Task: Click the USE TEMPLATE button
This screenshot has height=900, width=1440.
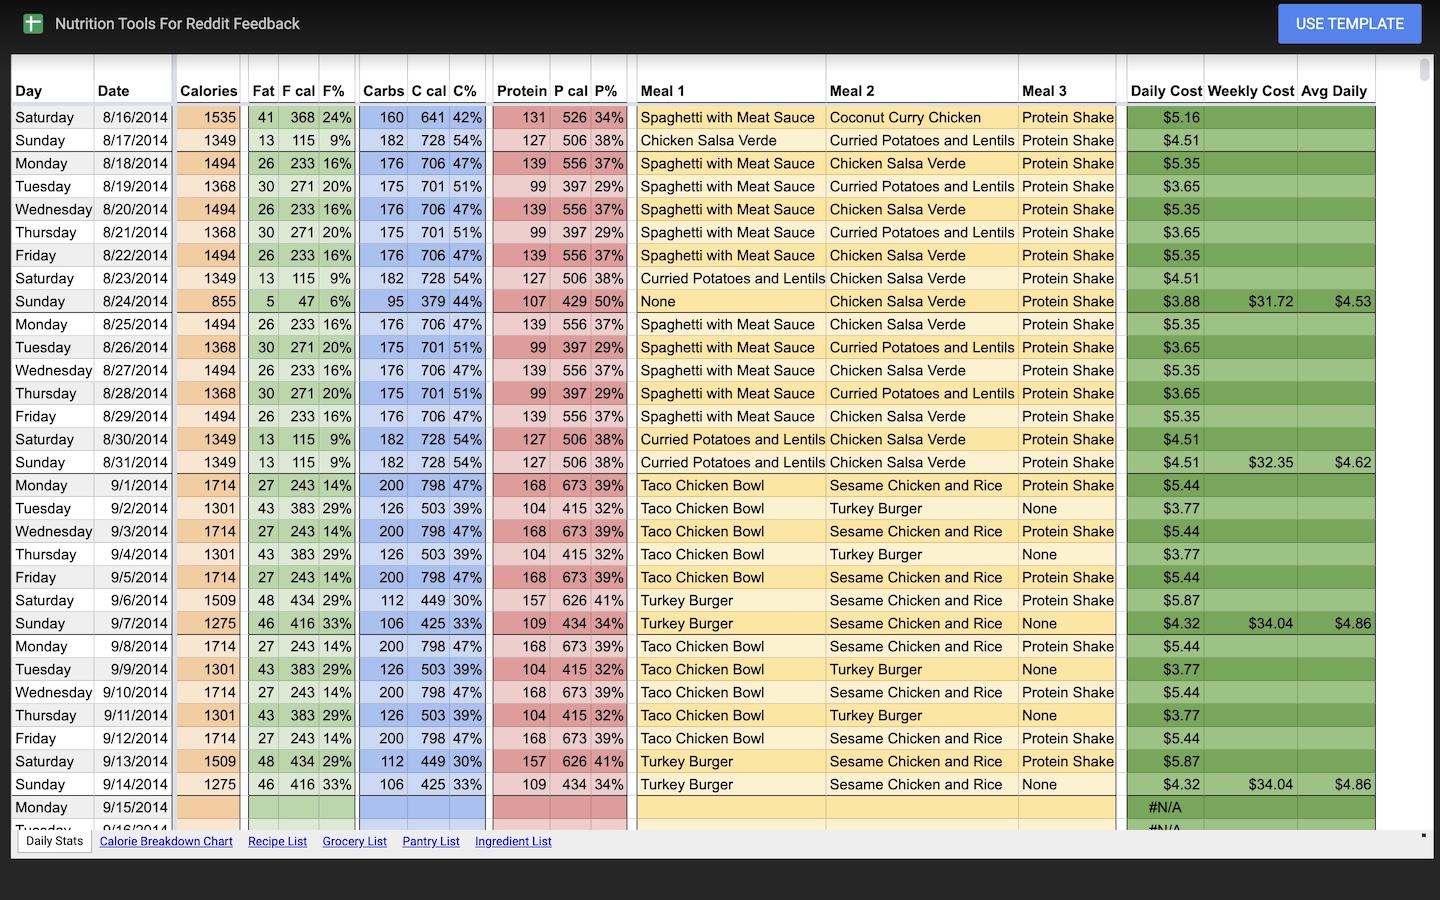Action: 1349,24
